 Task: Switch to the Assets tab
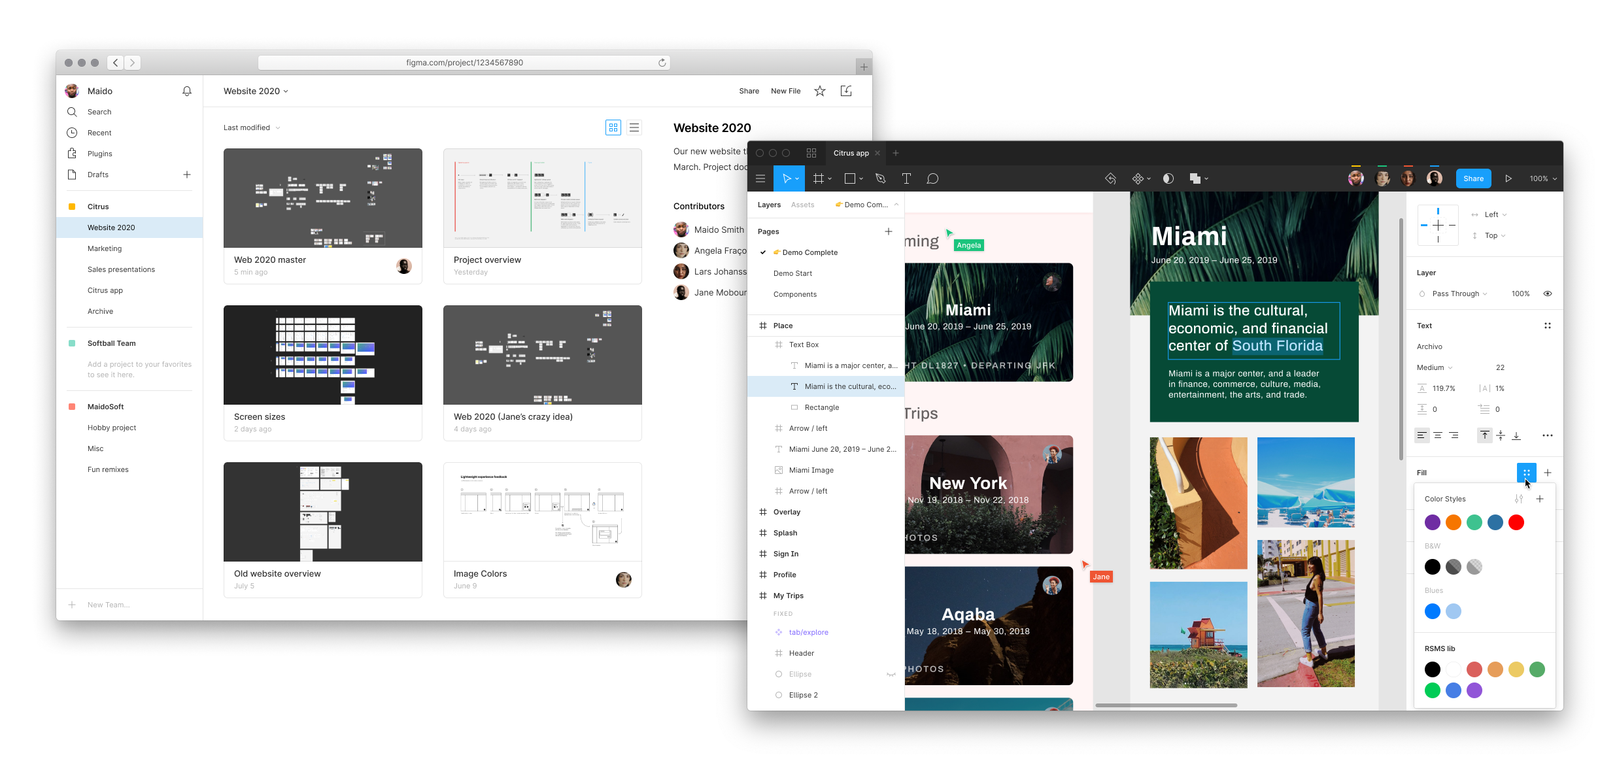point(802,205)
